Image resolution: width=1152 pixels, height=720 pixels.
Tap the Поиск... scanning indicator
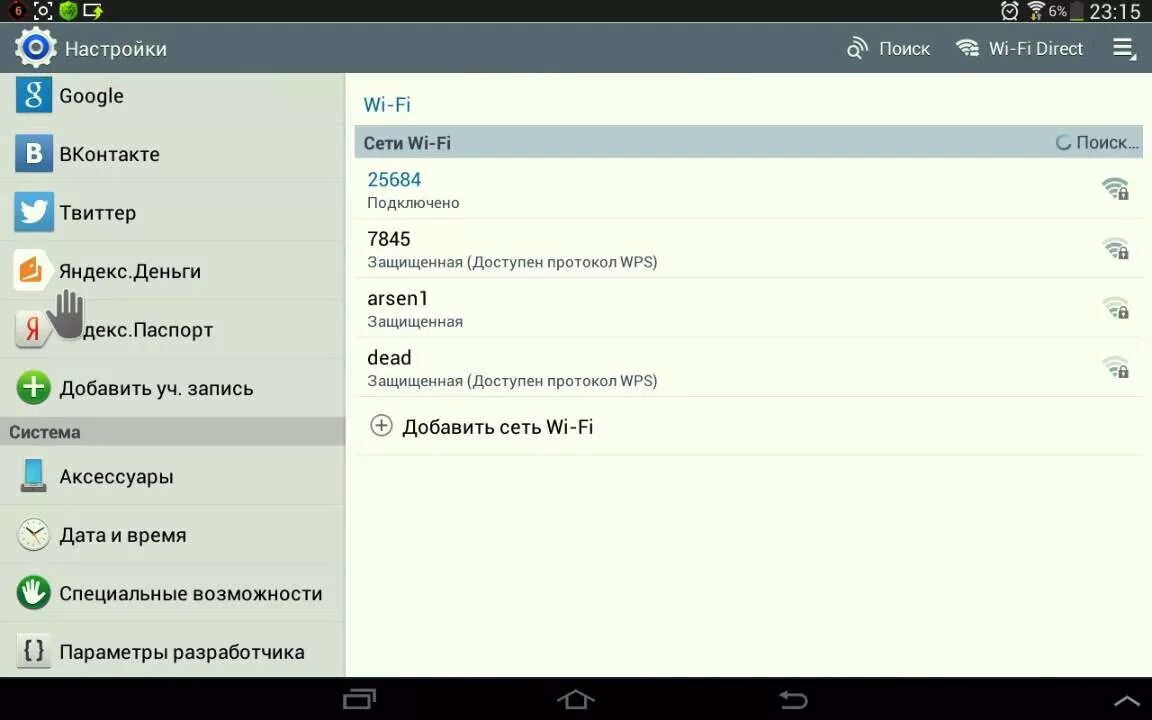click(1098, 143)
